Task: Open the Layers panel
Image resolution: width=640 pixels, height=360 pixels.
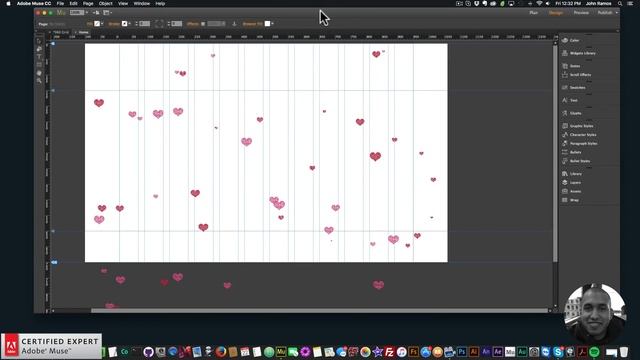Action: click(571, 182)
